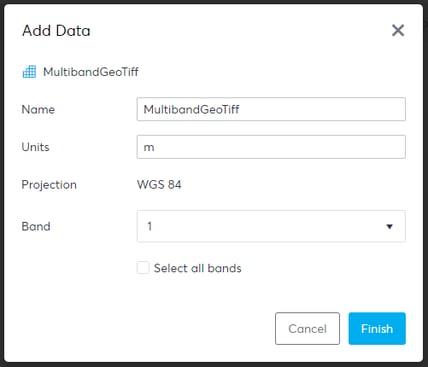Screen dimensions: 428x367
Task: Click the Select all bands label text
Action: 198,268
